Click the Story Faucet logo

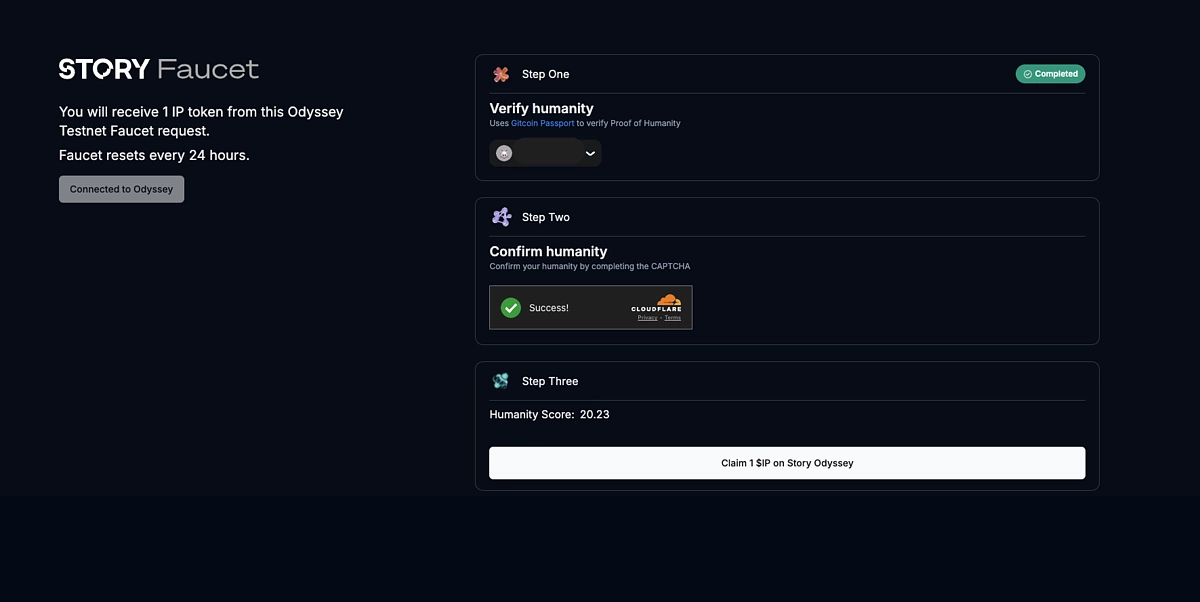click(x=159, y=69)
